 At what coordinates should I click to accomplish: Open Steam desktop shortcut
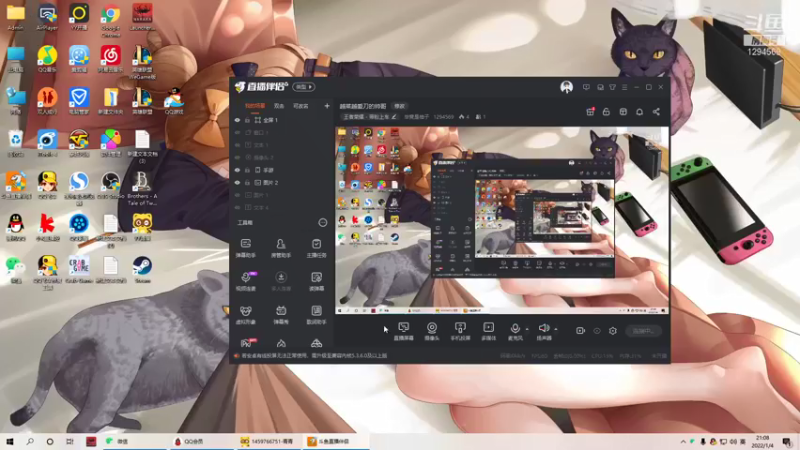142,269
